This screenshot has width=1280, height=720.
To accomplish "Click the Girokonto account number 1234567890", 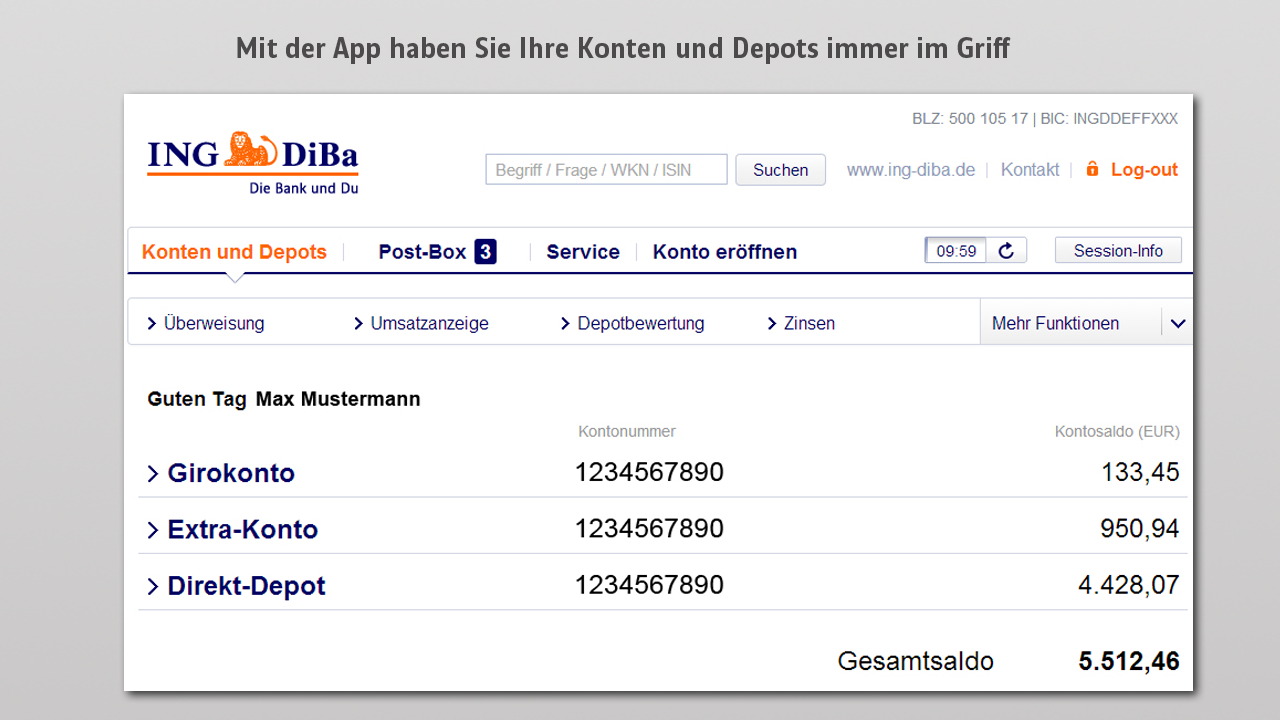I will [649, 472].
